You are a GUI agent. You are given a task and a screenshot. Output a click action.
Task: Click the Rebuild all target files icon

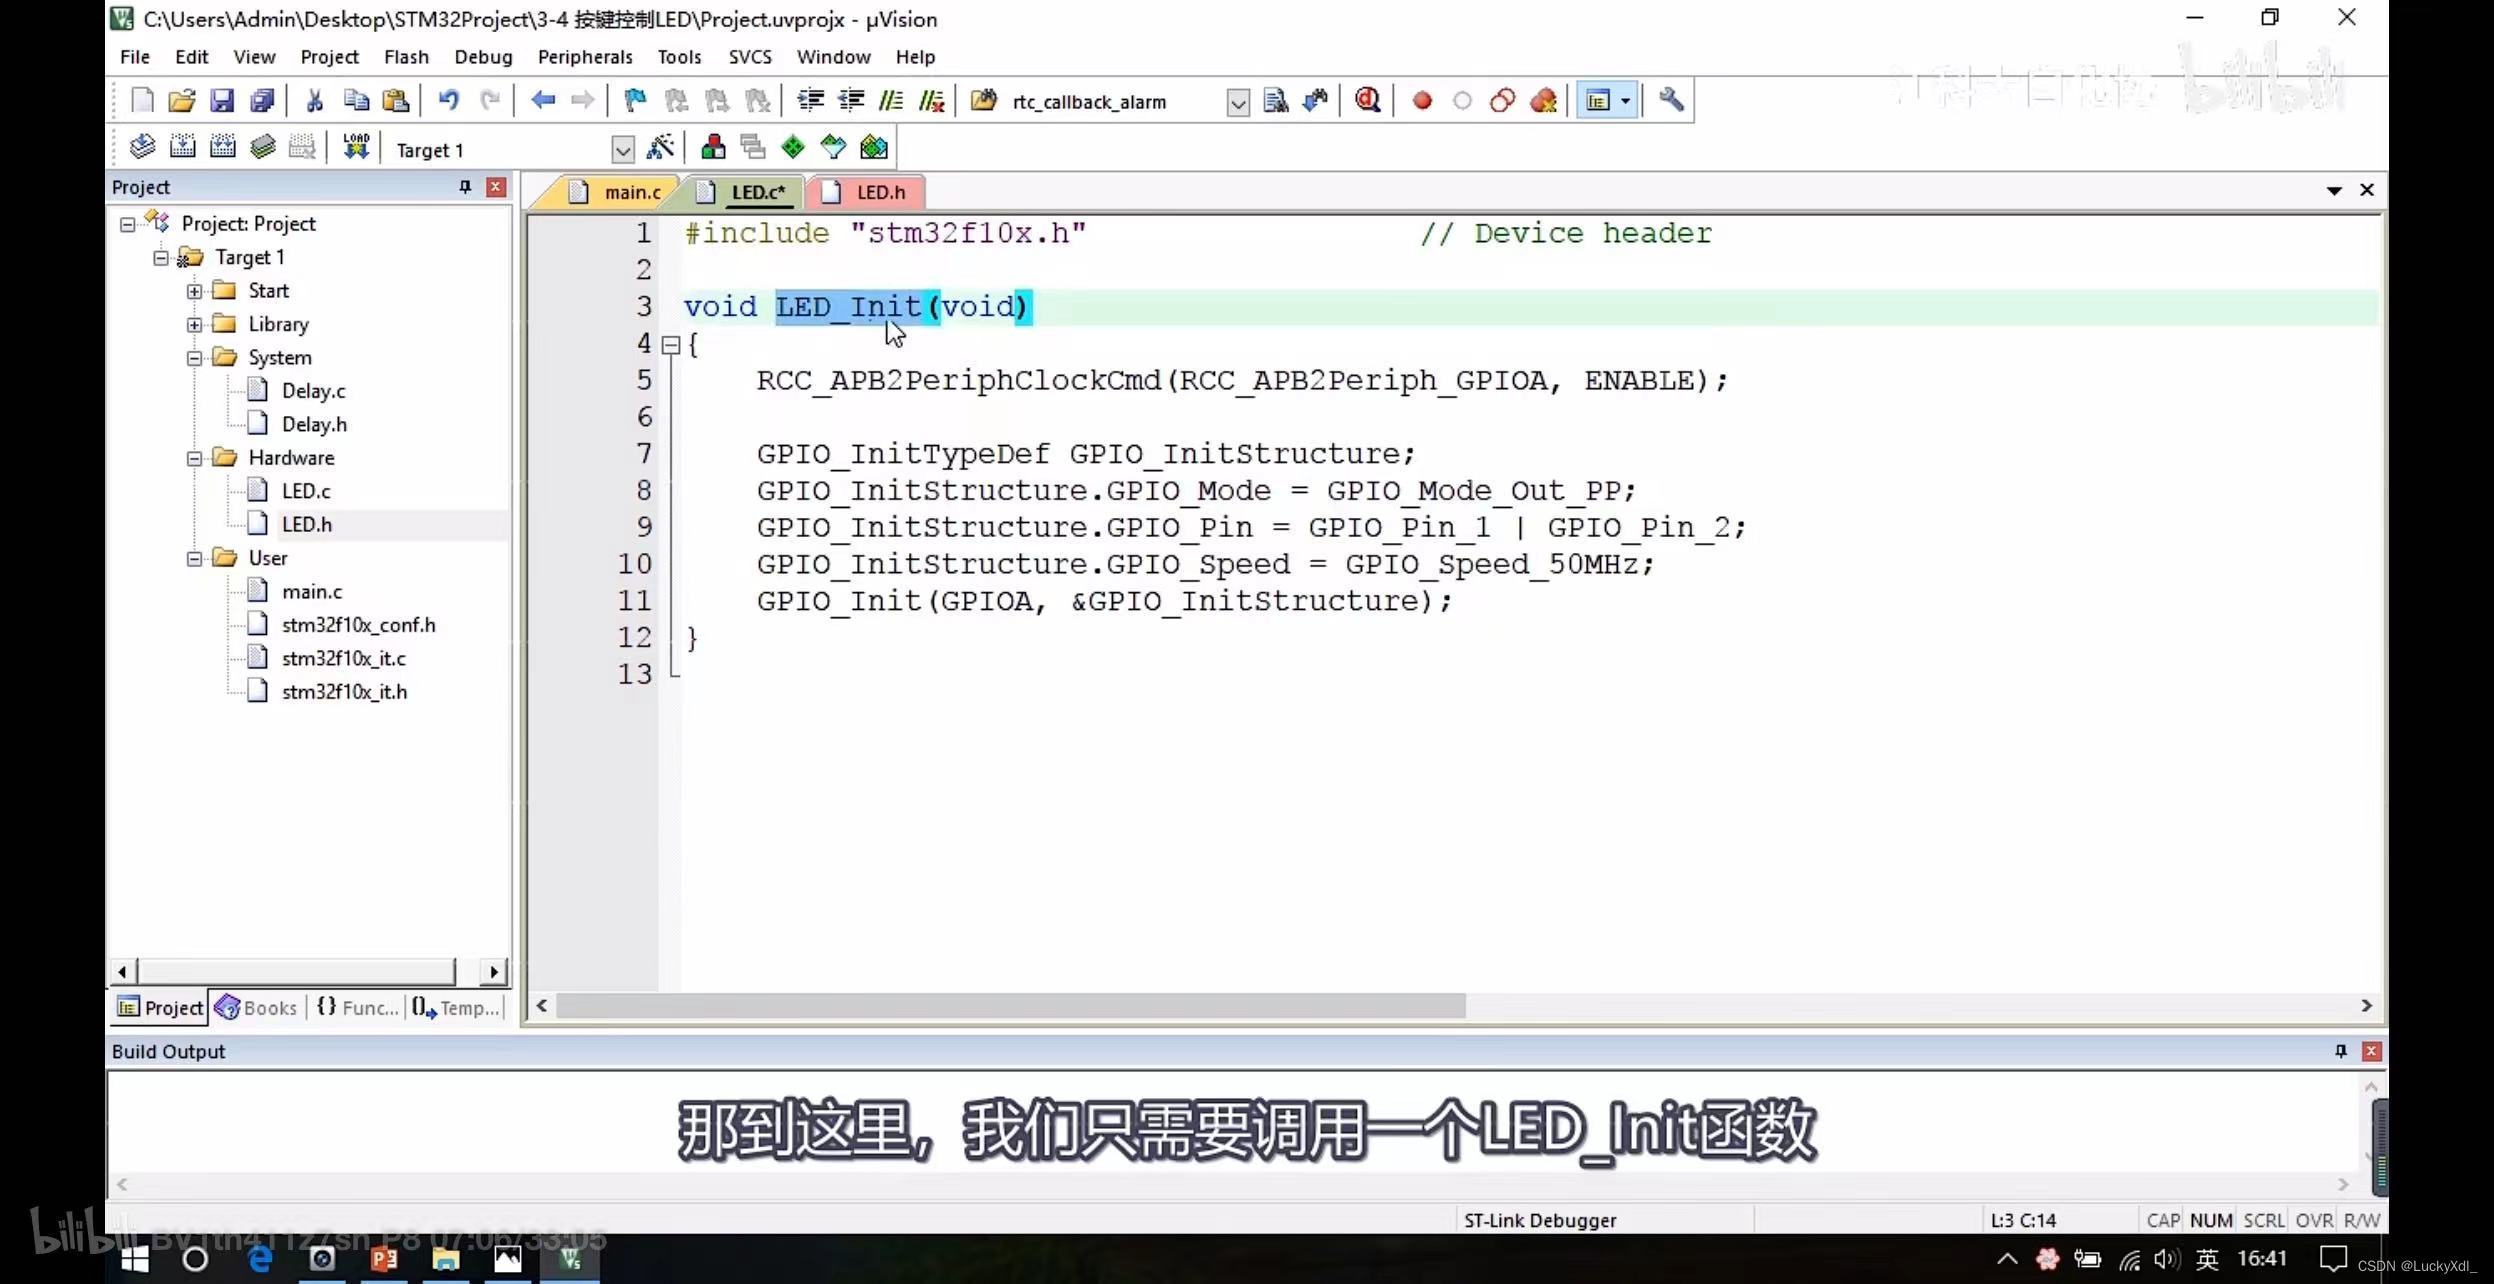[222, 147]
